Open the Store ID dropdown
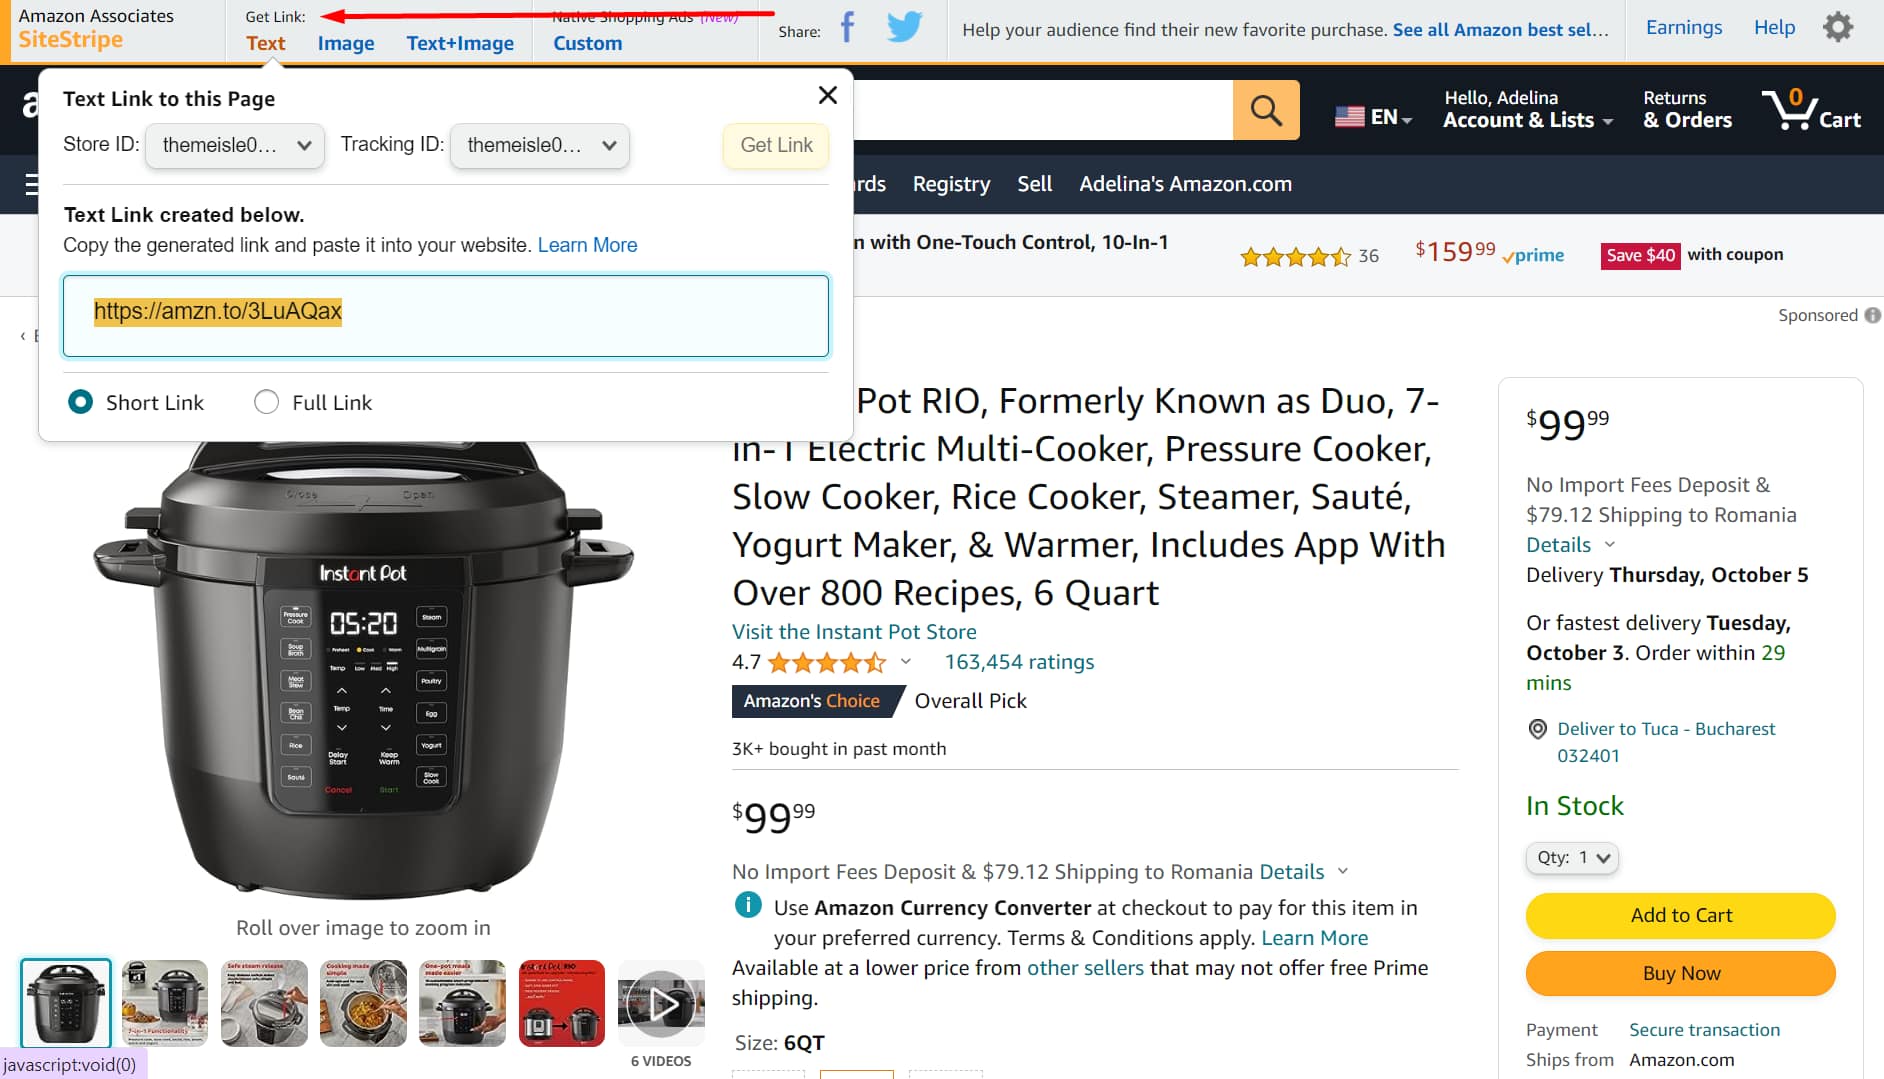Image resolution: width=1884 pixels, height=1079 pixels. point(235,146)
